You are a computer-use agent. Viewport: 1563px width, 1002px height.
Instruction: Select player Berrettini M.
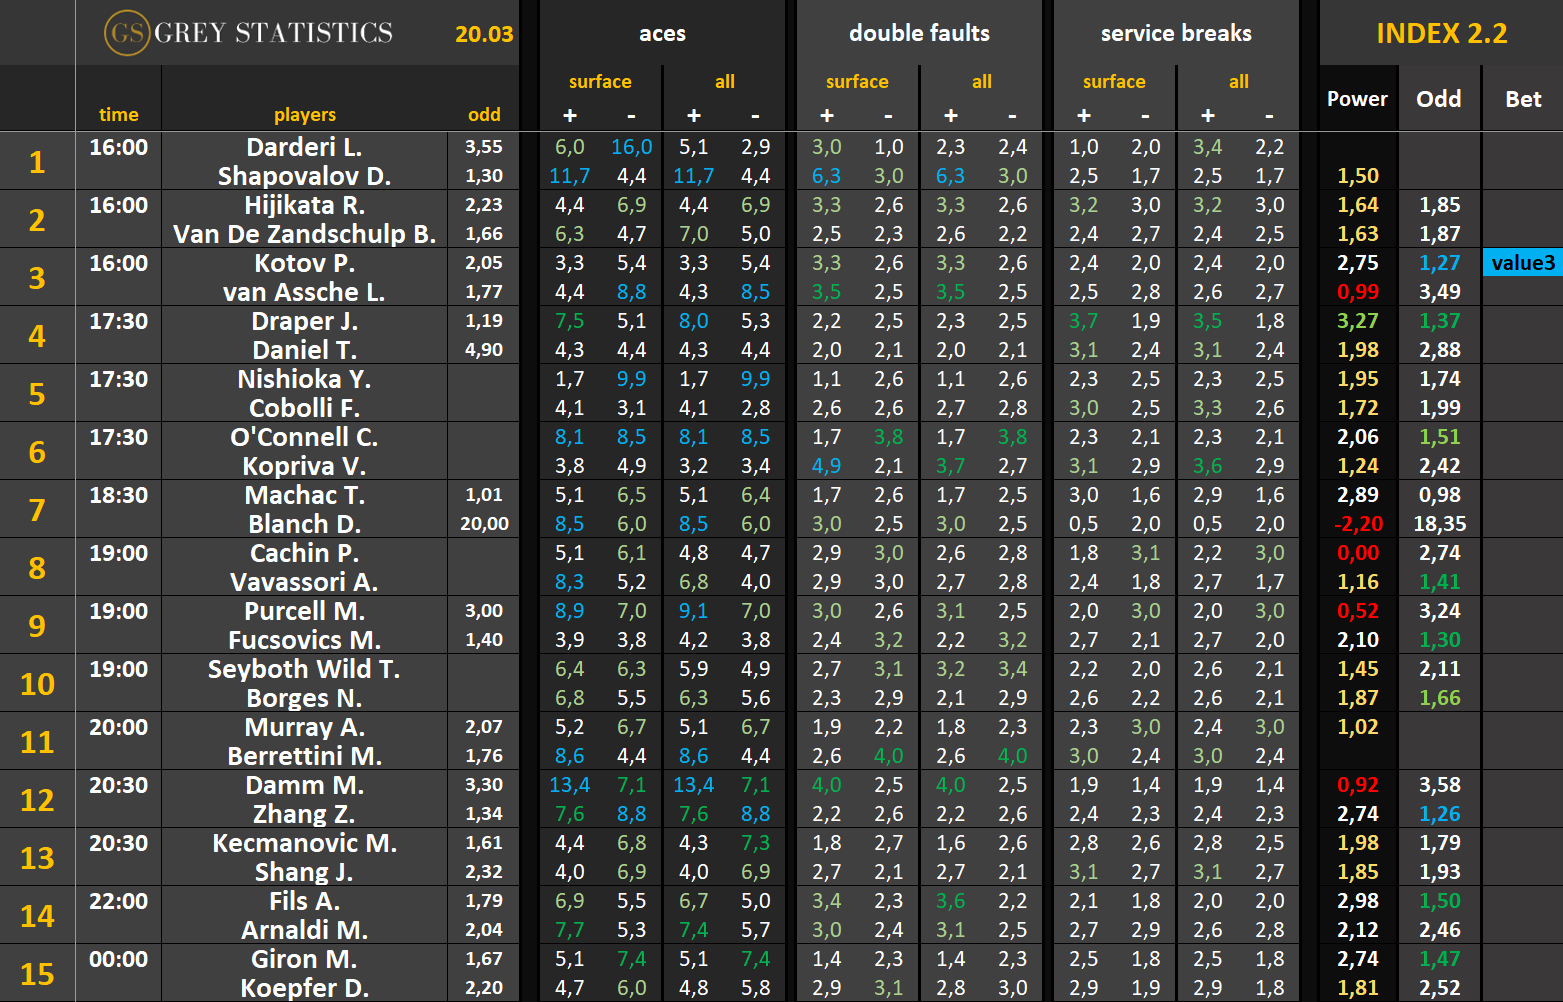[x=304, y=756]
